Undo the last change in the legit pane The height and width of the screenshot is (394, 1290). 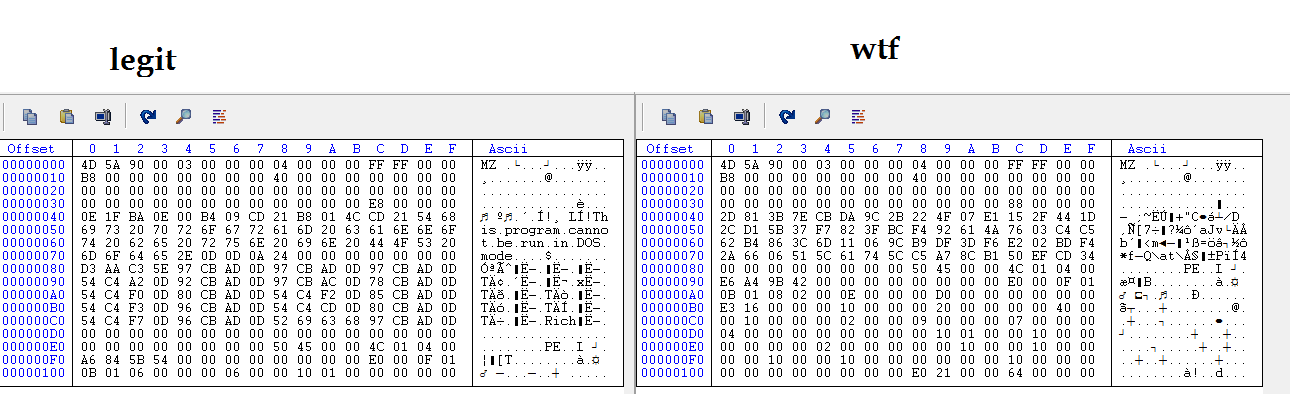click(149, 116)
